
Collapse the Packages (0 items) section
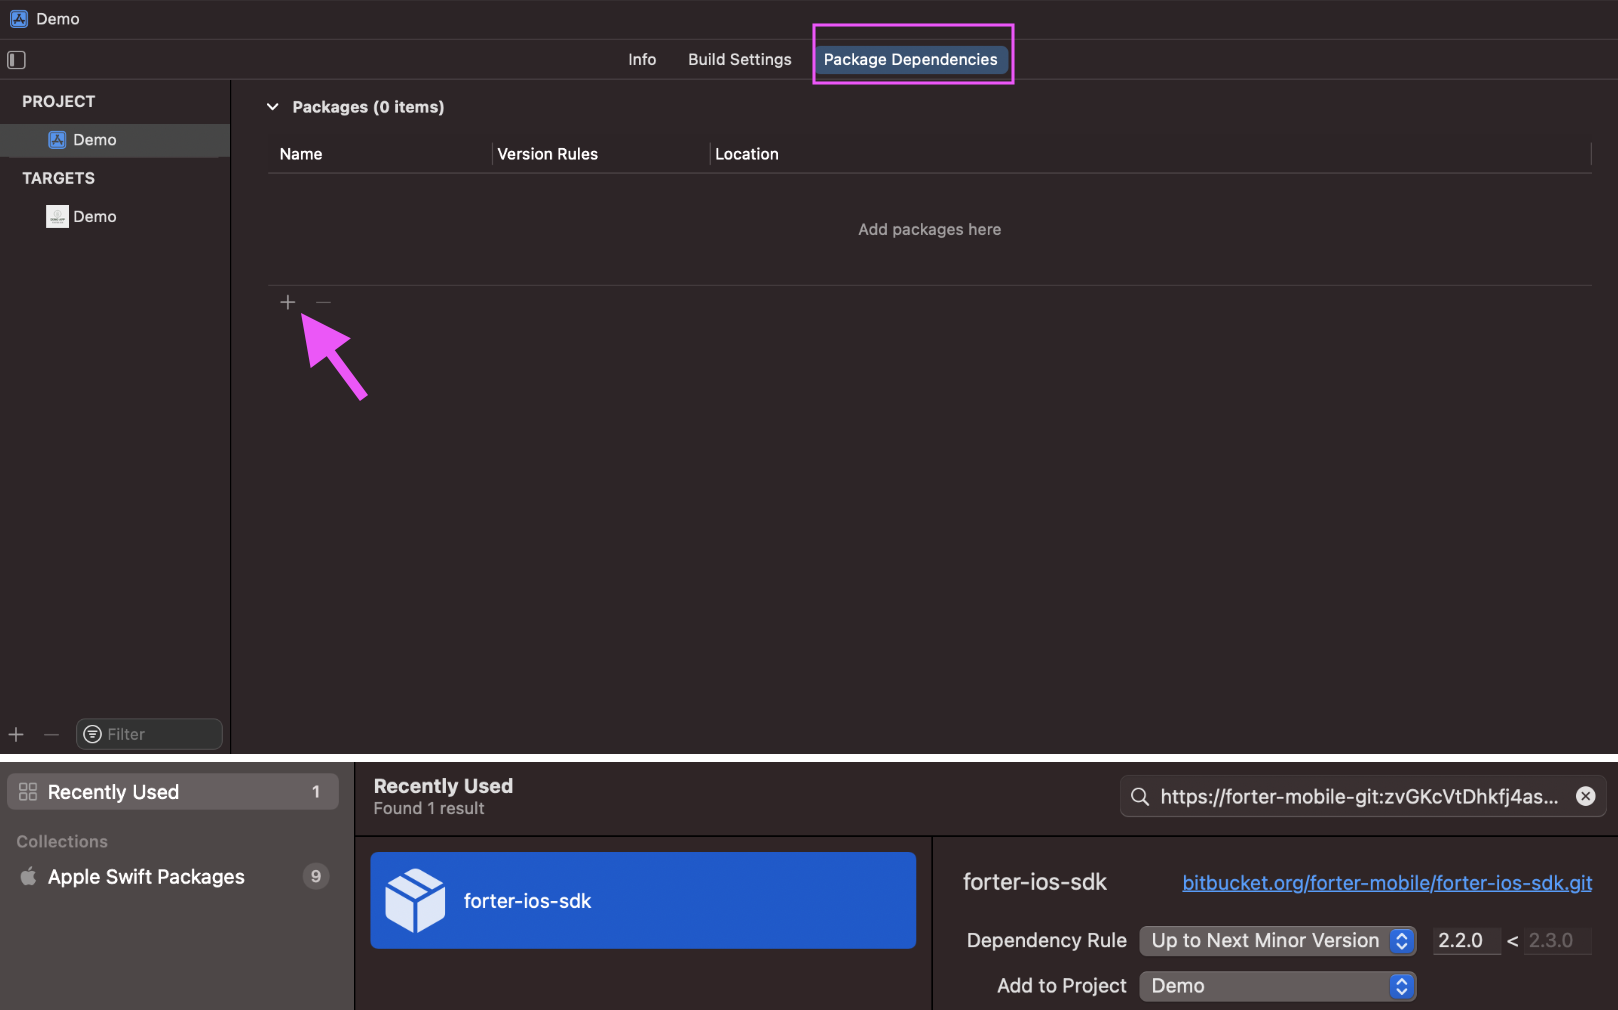click(272, 107)
